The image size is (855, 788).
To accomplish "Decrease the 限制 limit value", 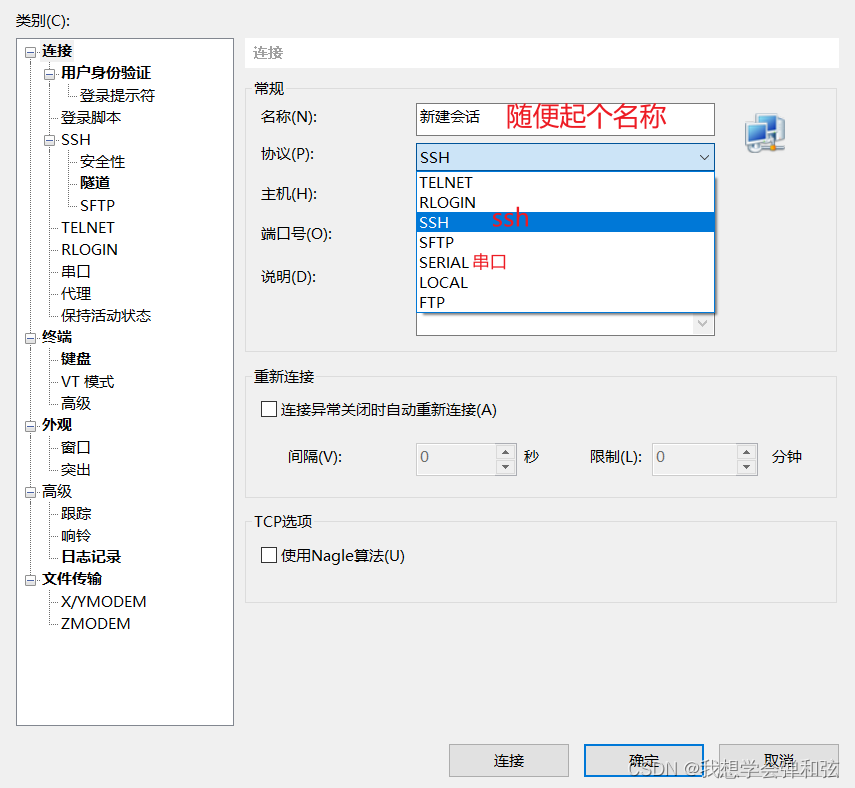I will click(x=746, y=467).
